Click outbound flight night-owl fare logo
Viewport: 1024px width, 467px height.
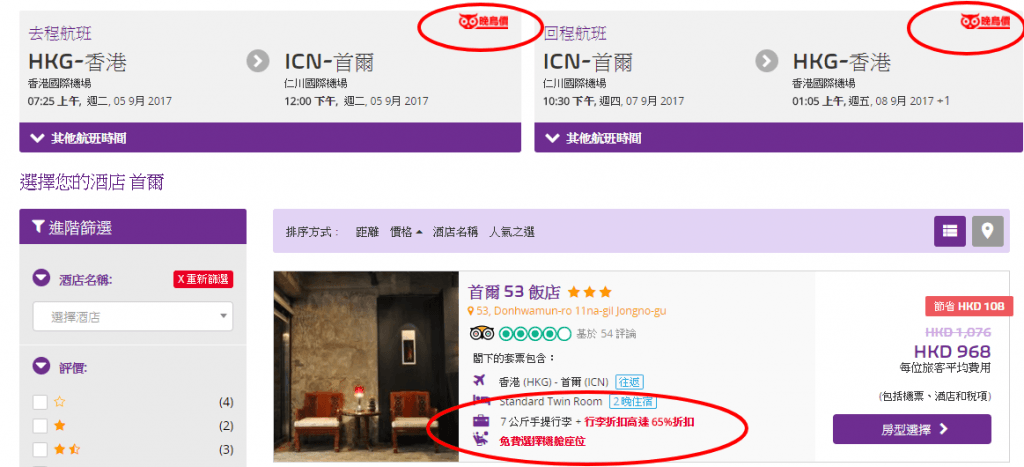tap(483, 22)
